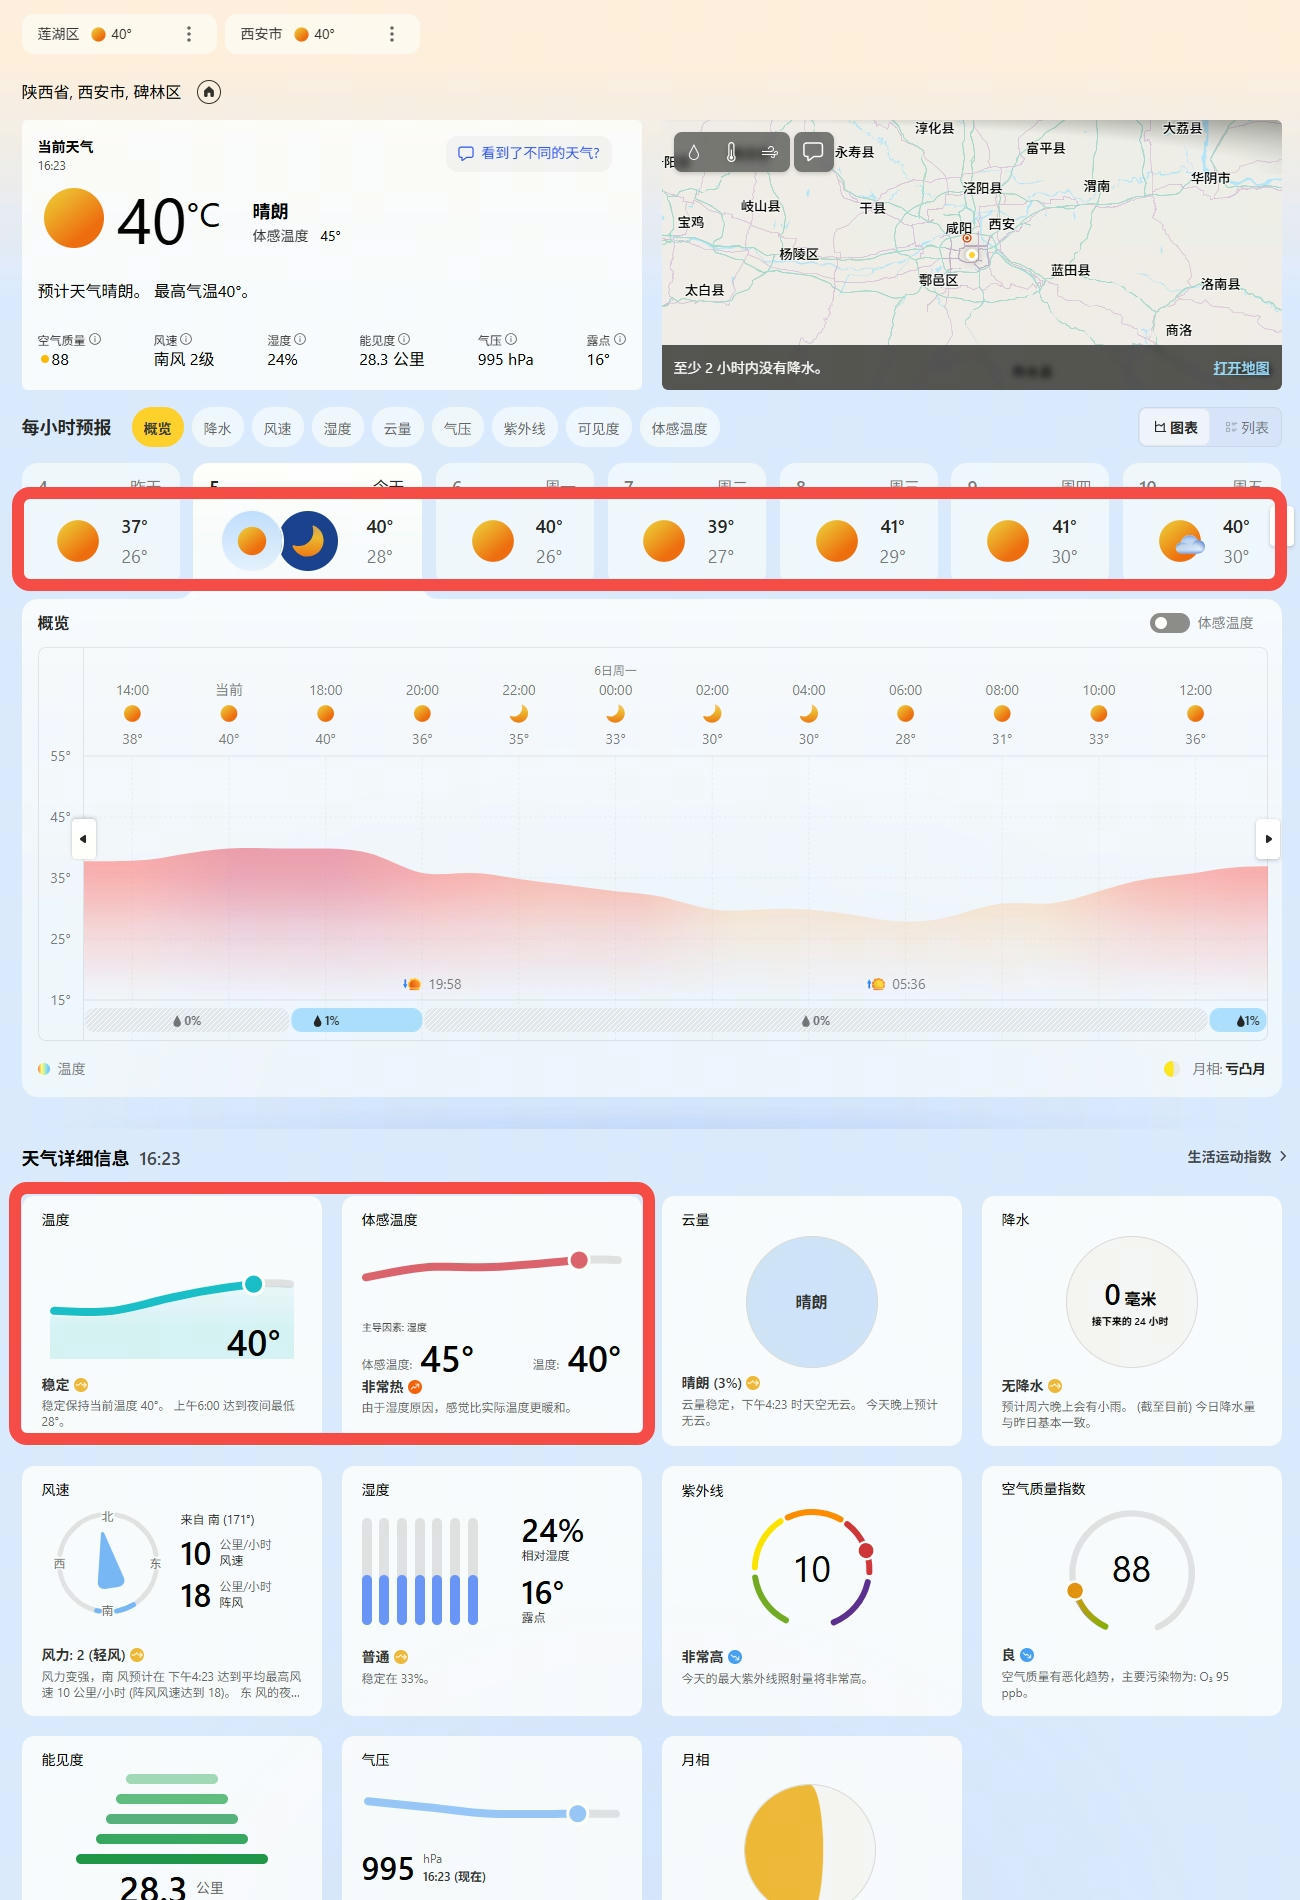This screenshot has width=1300, height=1900.
Task: Click 看到了不同的天气? feedback button
Action: tap(528, 153)
